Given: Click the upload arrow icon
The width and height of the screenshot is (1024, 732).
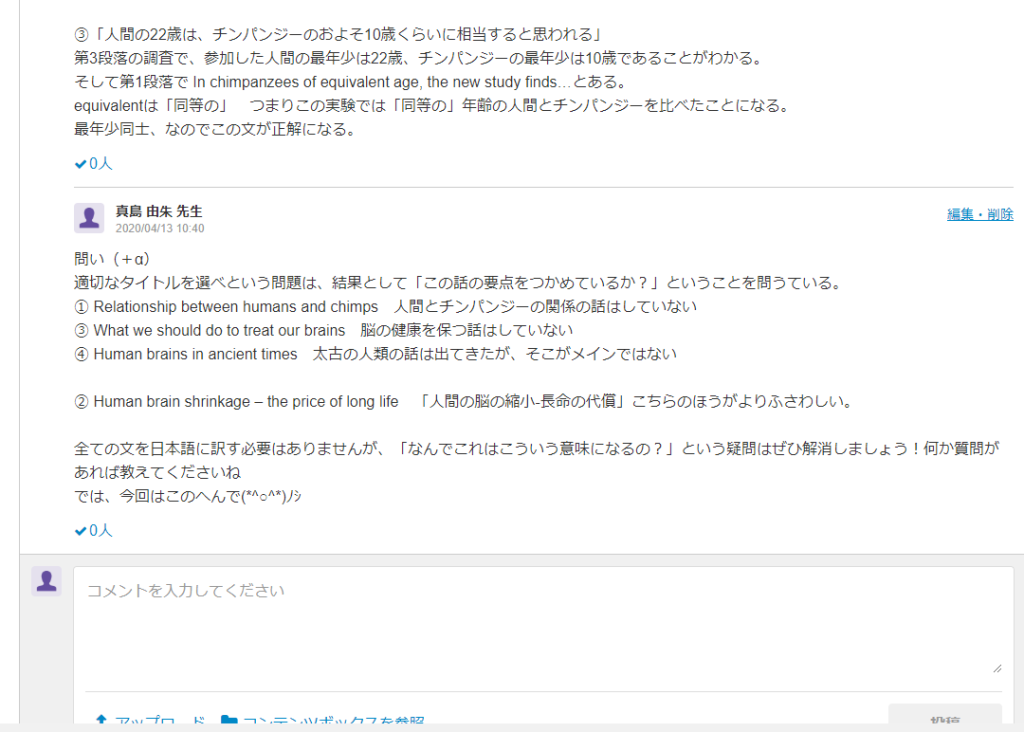Looking at the screenshot, I should [x=100, y=721].
